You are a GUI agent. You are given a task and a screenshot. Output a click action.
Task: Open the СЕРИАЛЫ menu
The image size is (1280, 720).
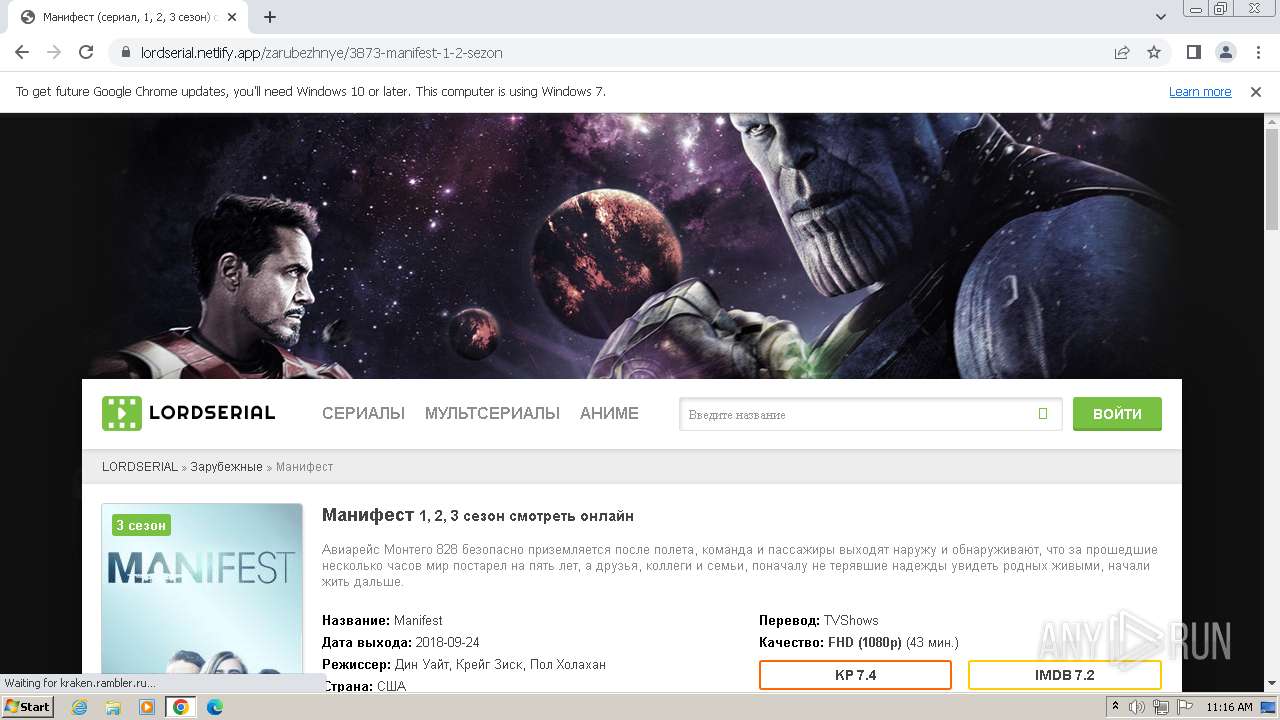363,413
